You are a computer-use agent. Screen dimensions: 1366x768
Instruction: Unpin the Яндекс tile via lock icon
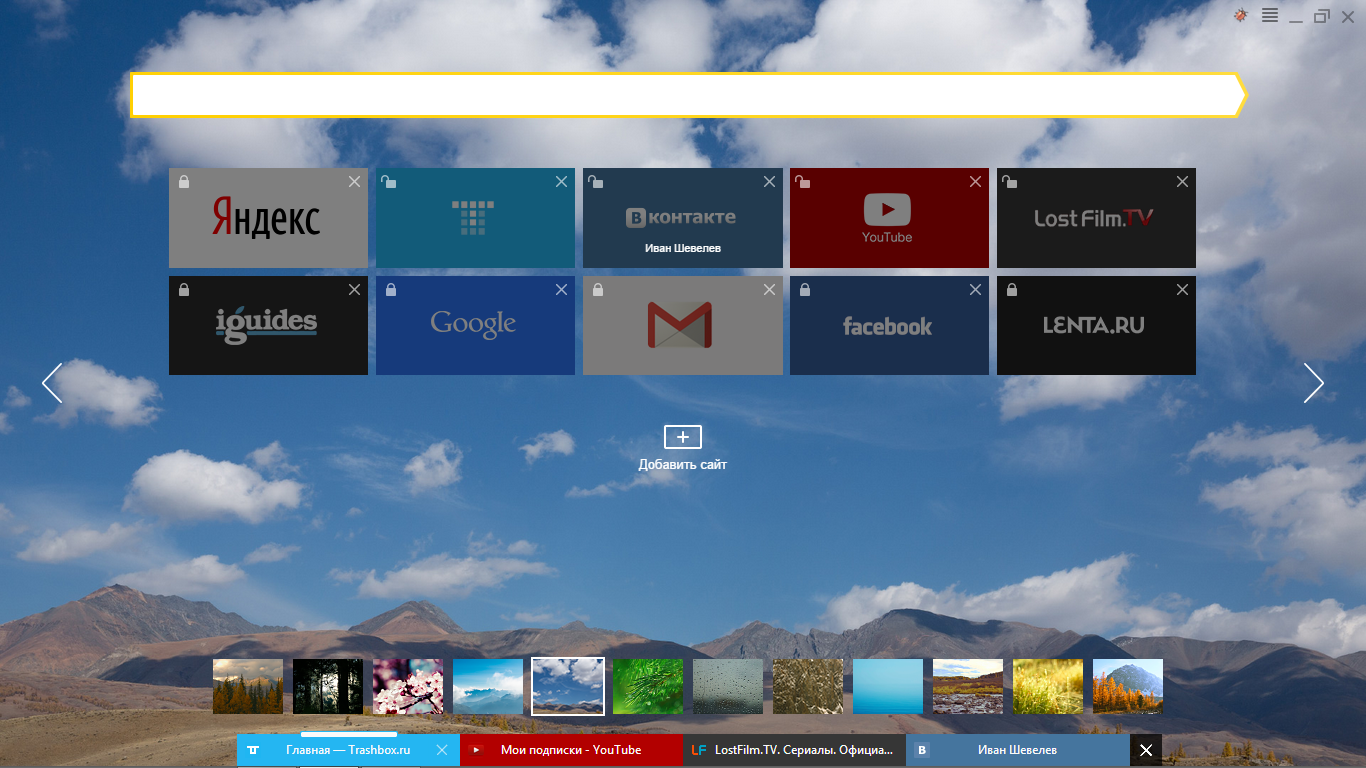pyautogui.click(x=183, y=182)
